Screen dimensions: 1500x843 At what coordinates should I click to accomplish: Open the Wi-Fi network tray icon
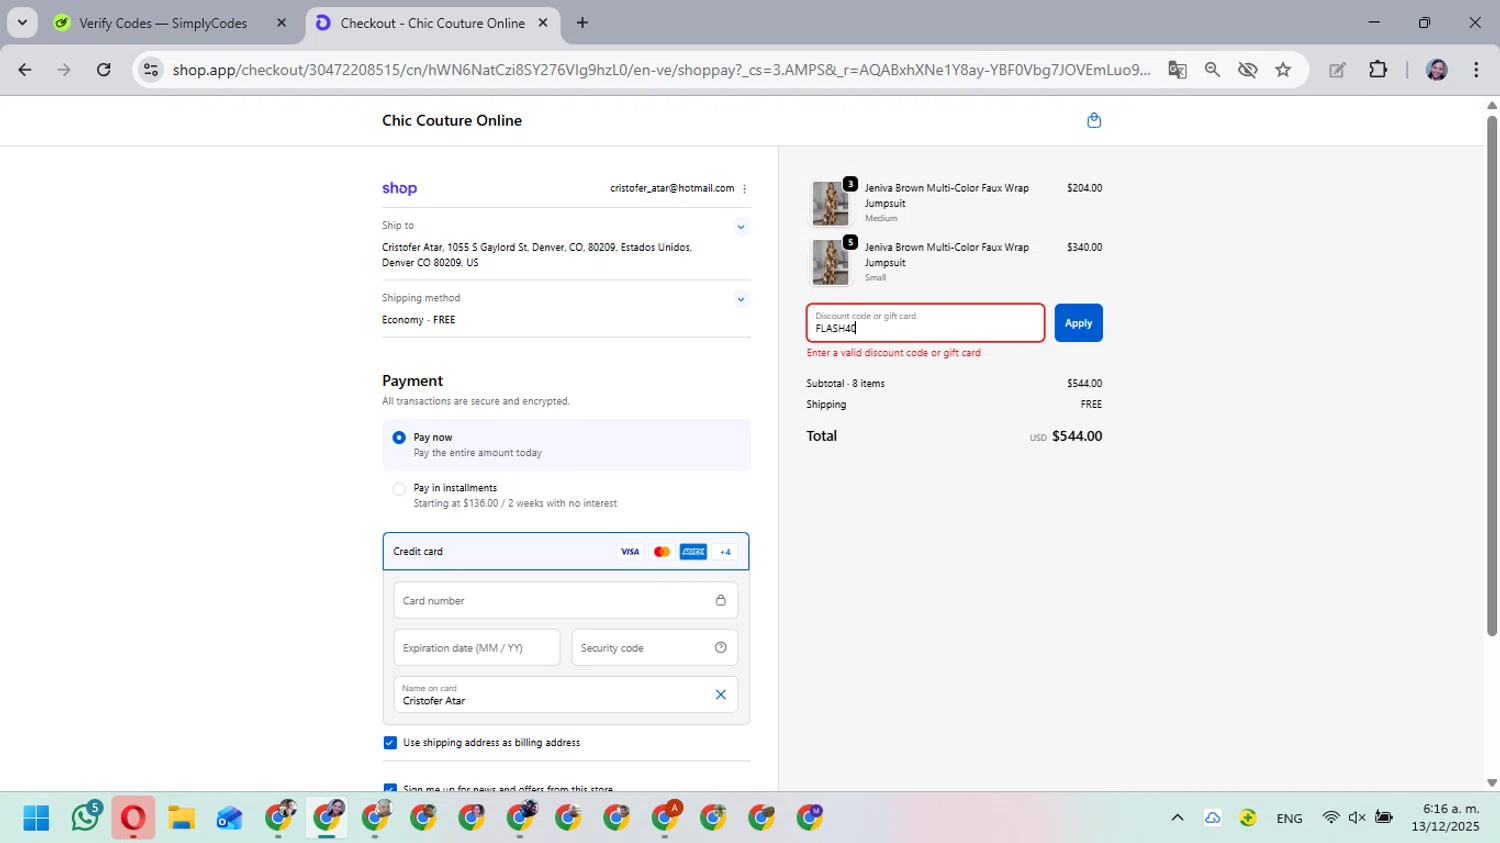point(1331,818)
